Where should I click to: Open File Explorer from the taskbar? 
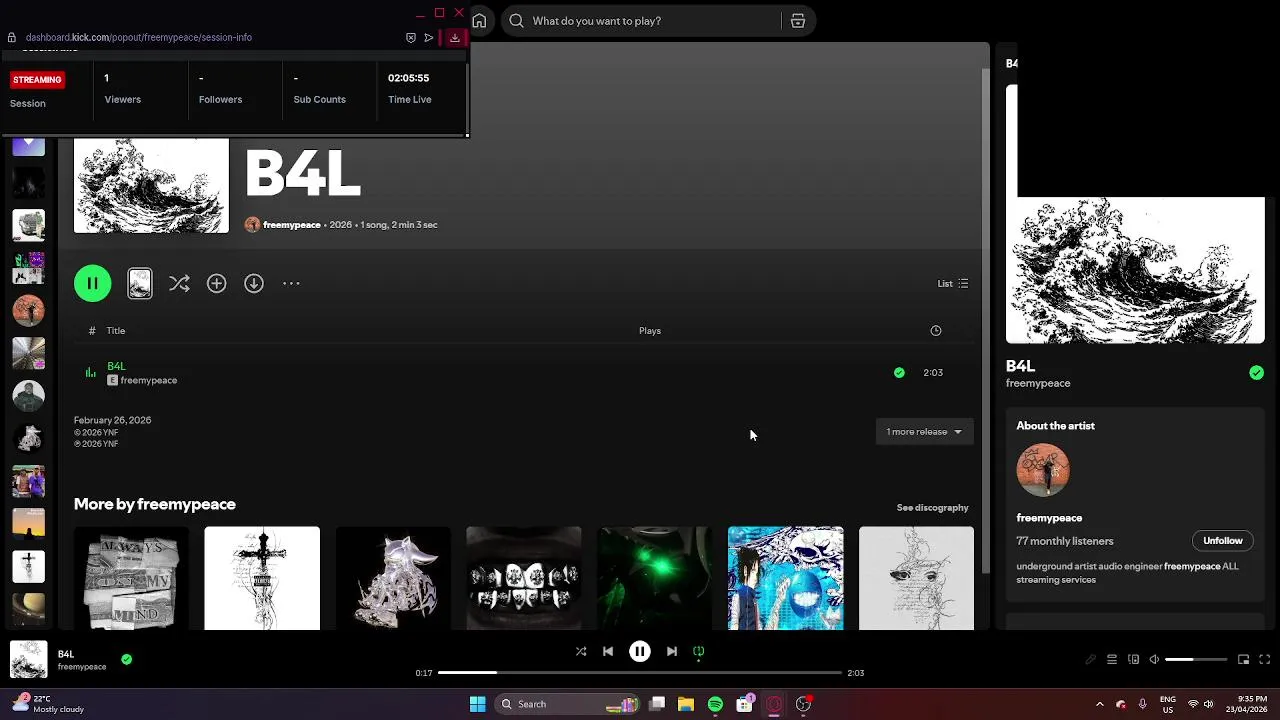[x=686, y=705]
